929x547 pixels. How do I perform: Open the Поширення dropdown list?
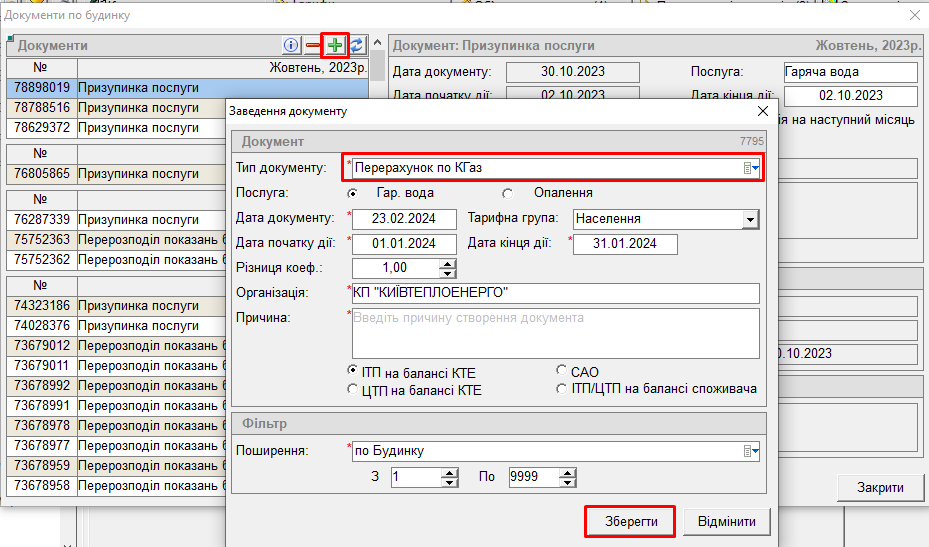tap(751, 451)
